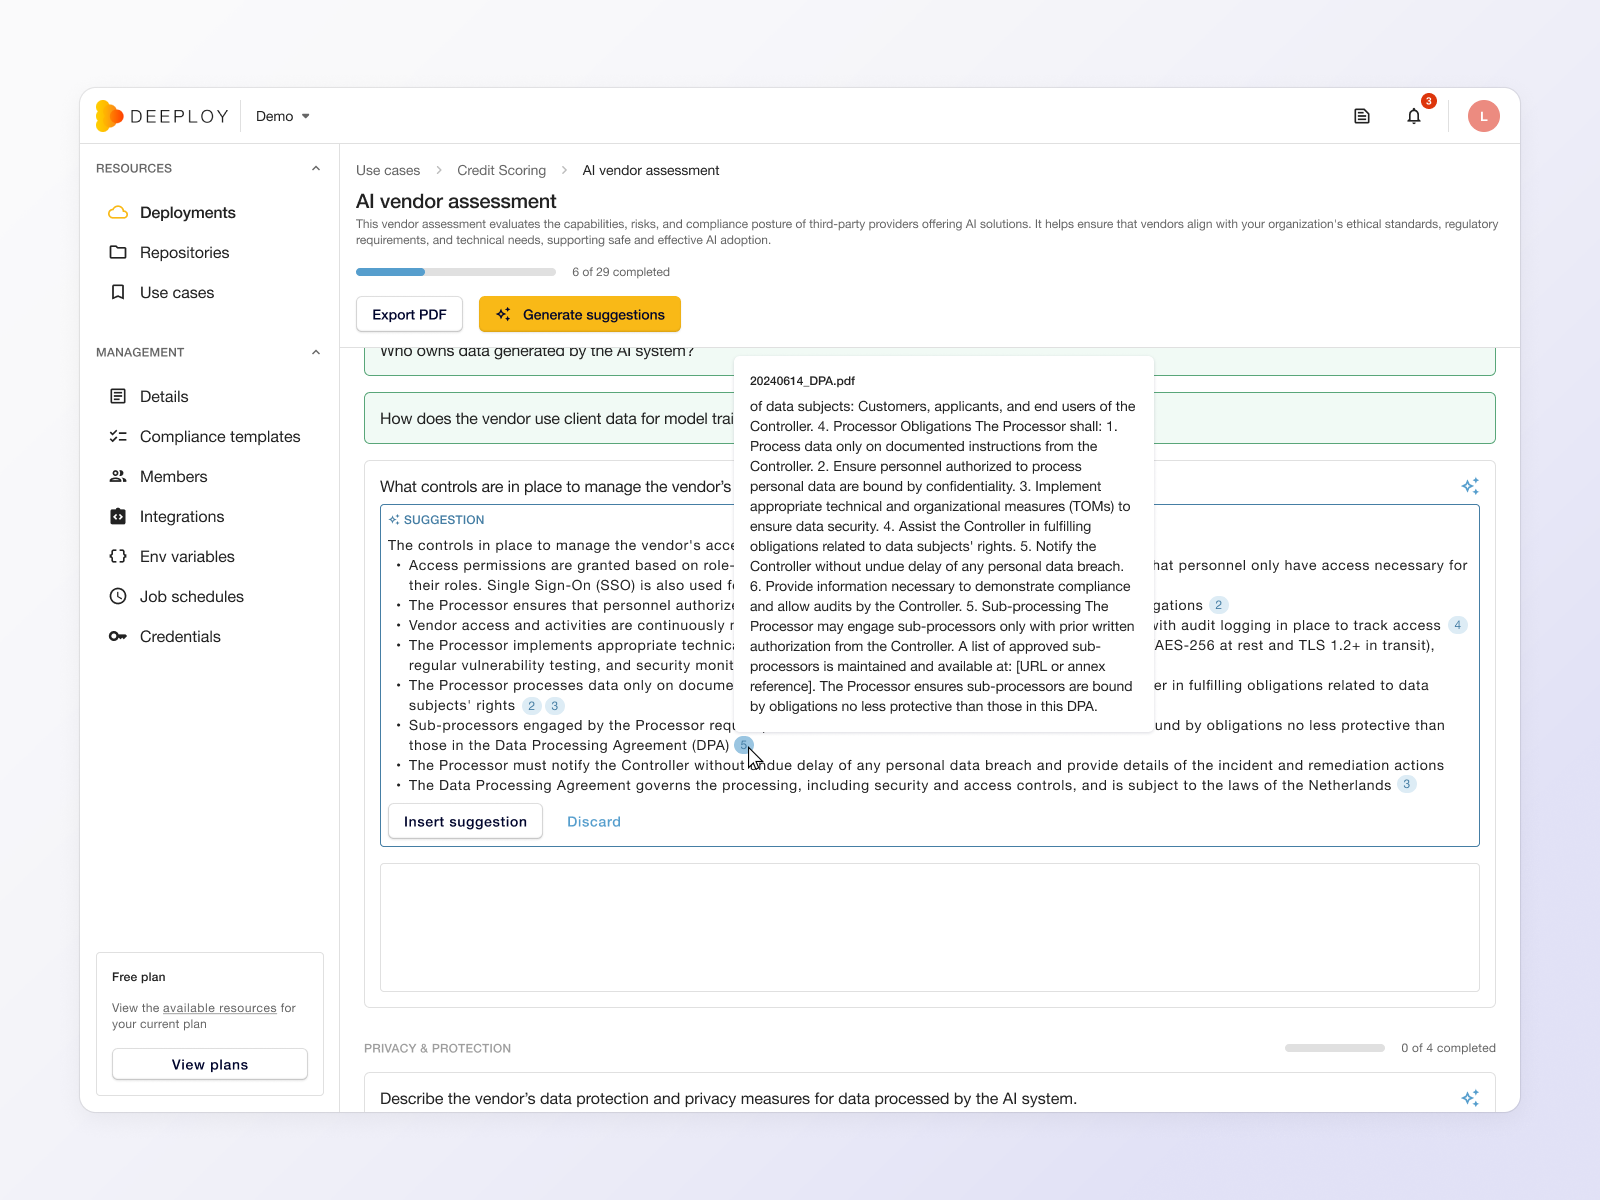Collapse the Resources section

[x=316, y=168]
